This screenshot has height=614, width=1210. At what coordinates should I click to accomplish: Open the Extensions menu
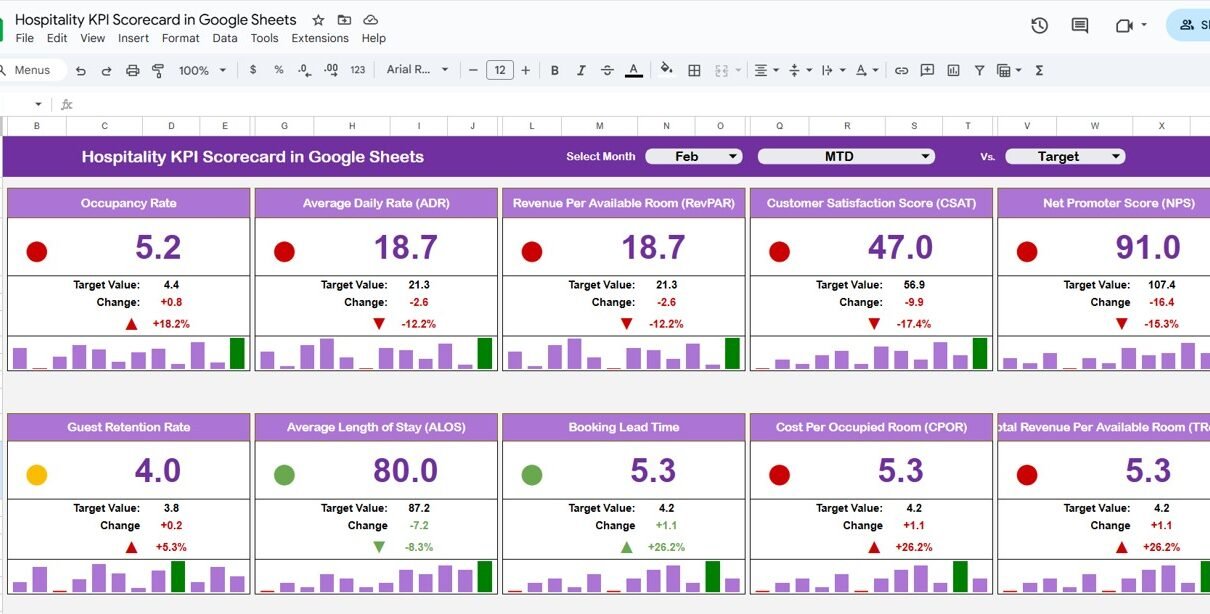[x=320, y=38]
